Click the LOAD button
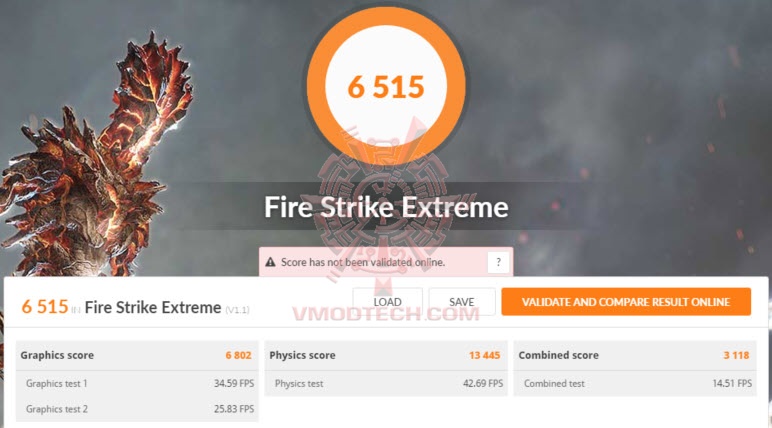 coord(387,302)
